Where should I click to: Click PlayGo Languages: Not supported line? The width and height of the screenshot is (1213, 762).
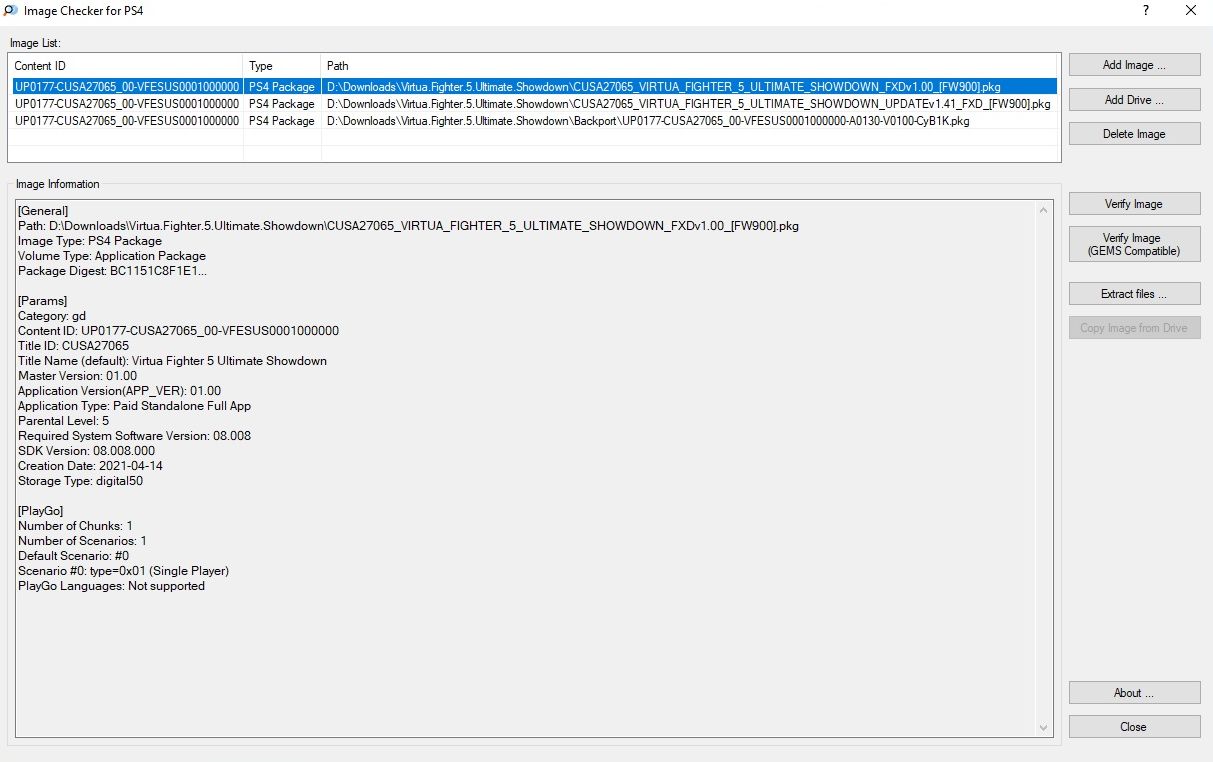click(112, 586)
